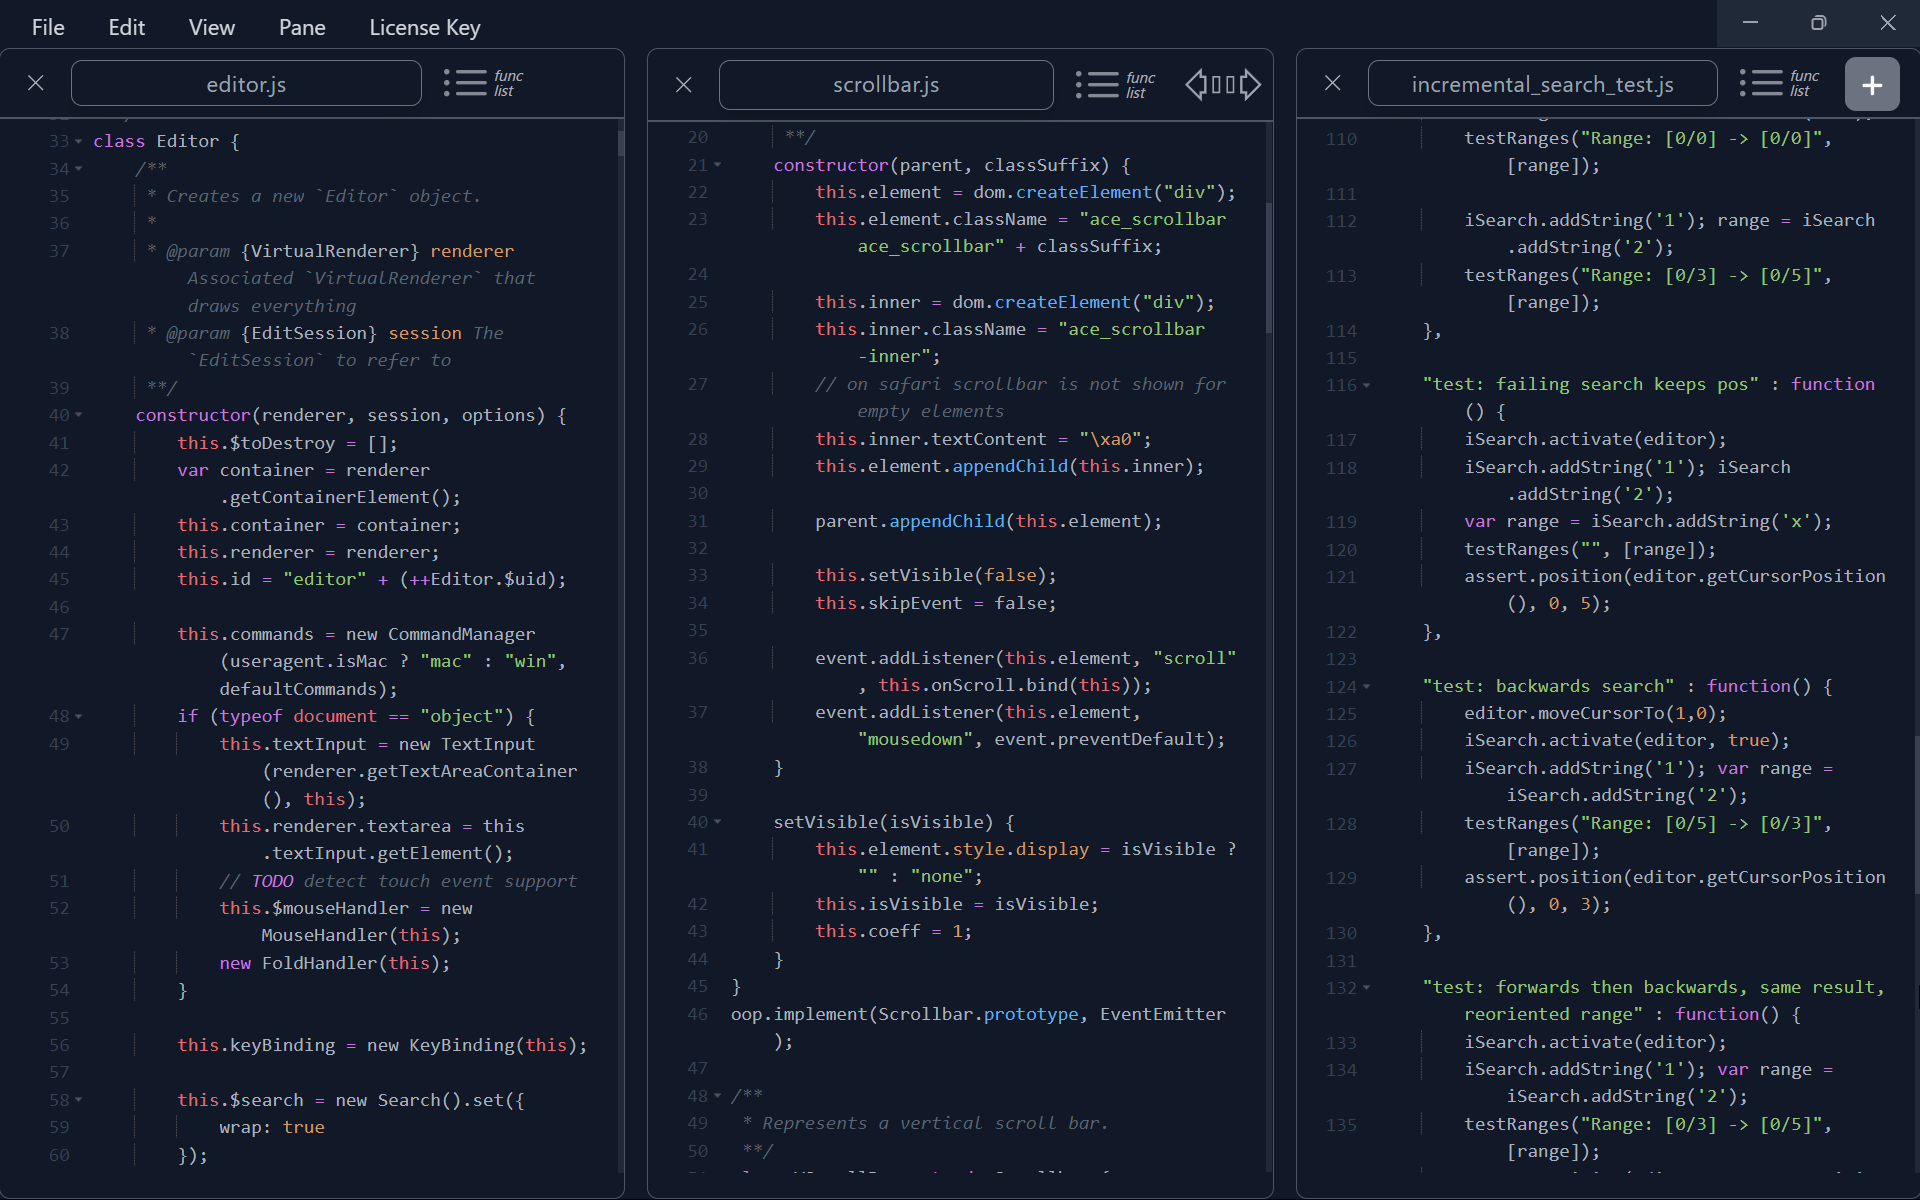Viewport: 1920px width, 1200px height.
Task: Place cursor on 'setVisible(isVisible)' in scrollbar.js
Action: tap(883, 822)
